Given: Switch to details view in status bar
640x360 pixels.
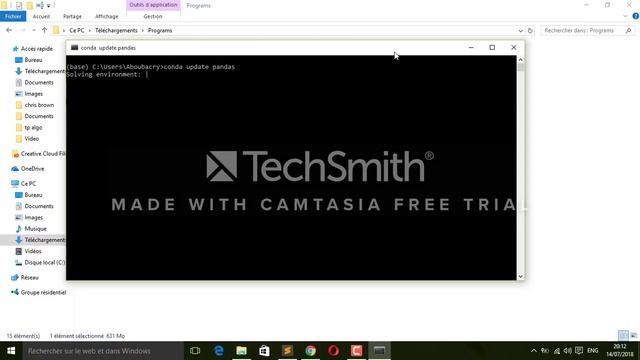Looking at the screenshot, I should [623, 336].
